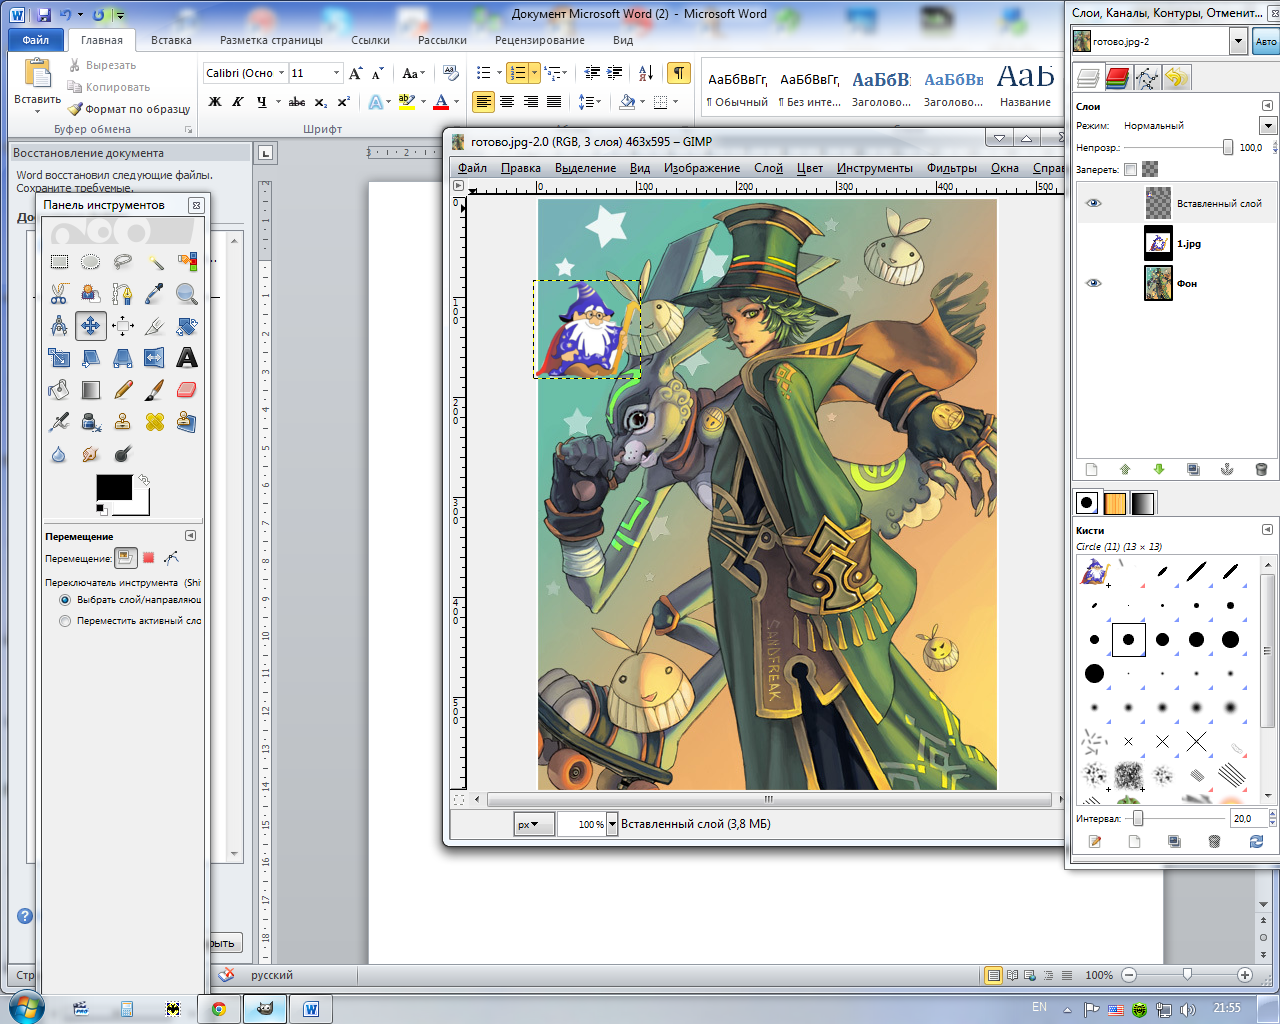Click the Копировать button in Word
This screenshot has height=1024, width=1280.
click(x=109, y=87)
